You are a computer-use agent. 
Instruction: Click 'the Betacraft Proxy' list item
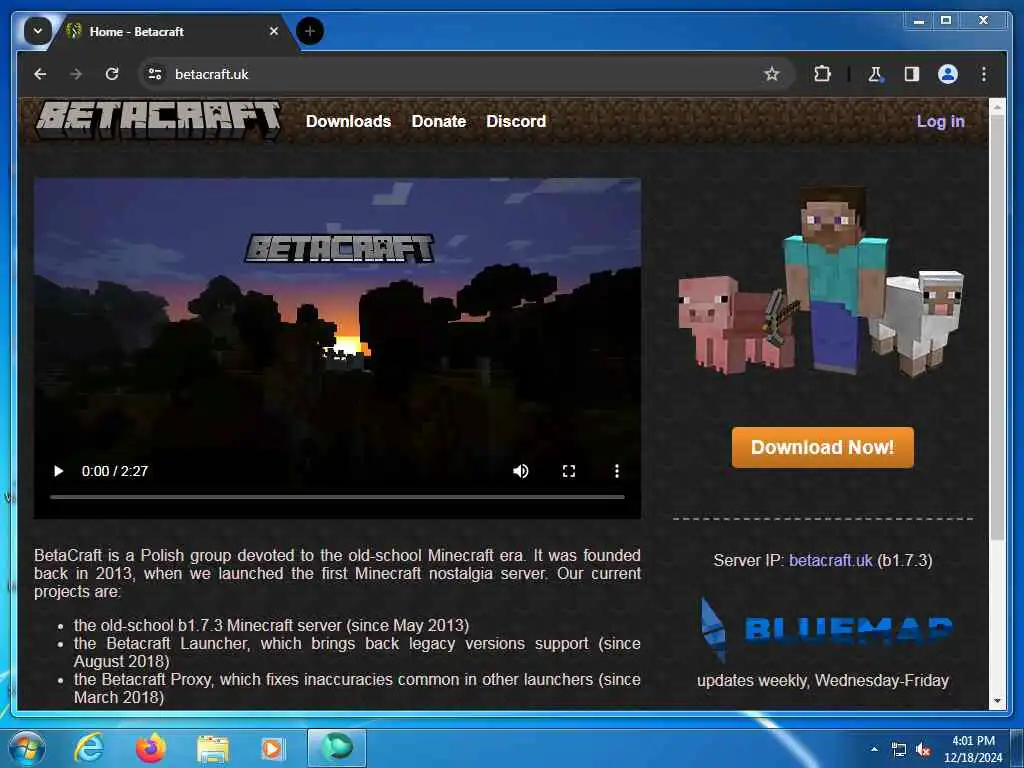pos(357,688)
